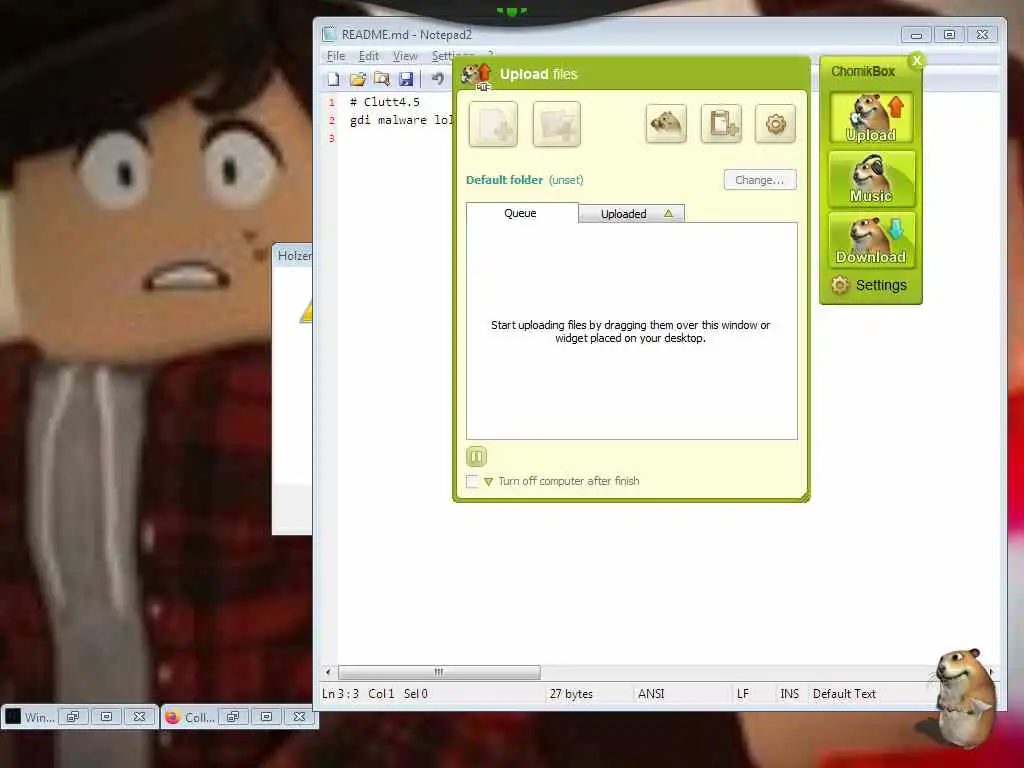
Task: Open the View menu in Notepad2
Action: pyautogui.click(x=405, y=56)
